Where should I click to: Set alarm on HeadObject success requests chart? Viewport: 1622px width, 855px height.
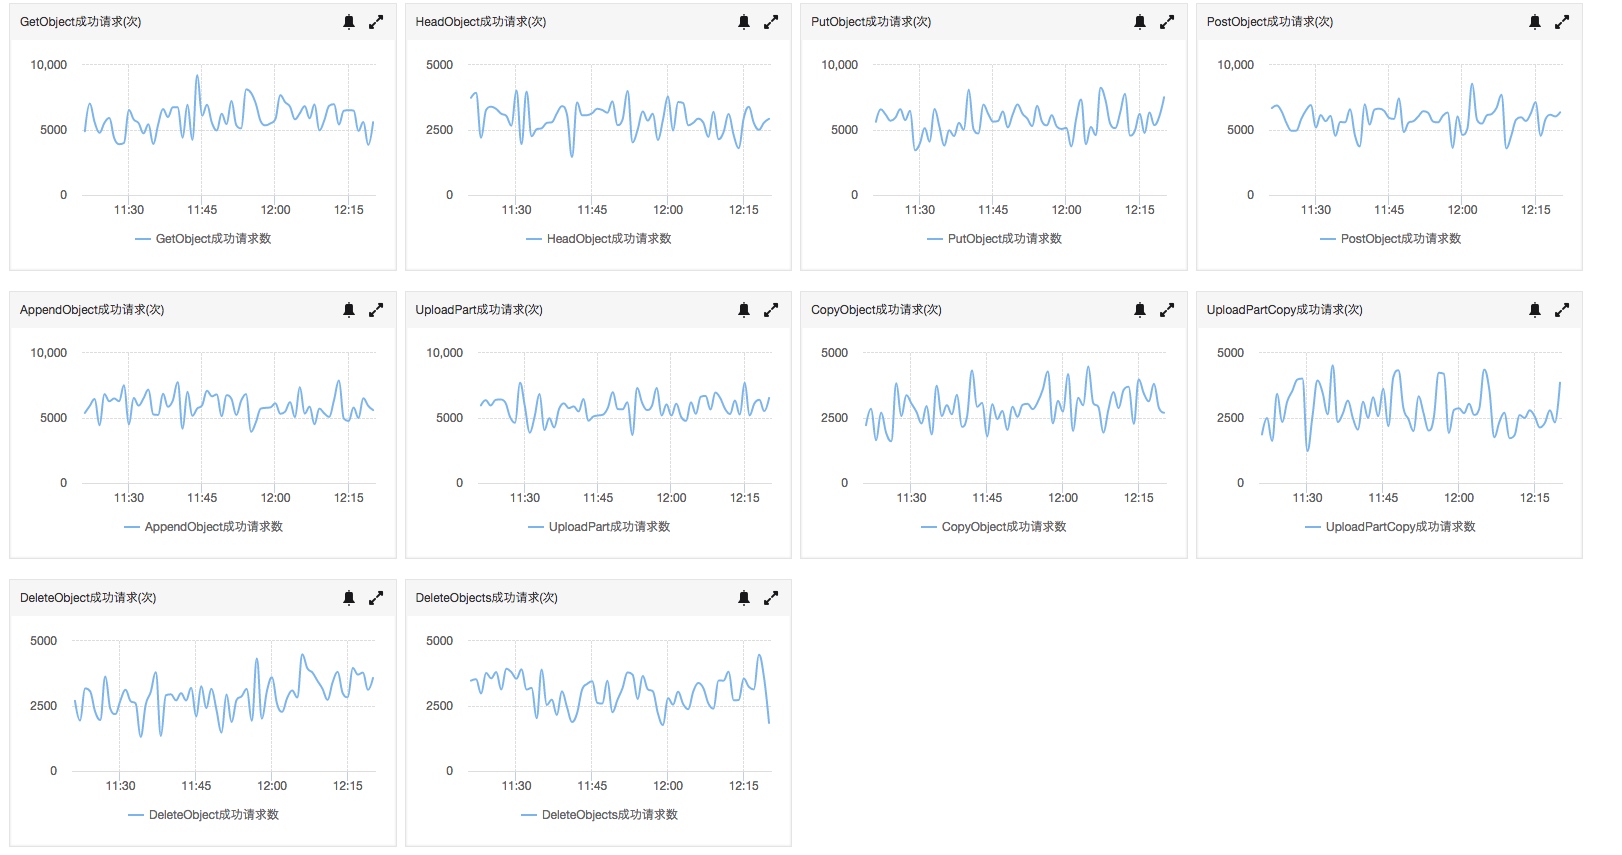(744, 22)
